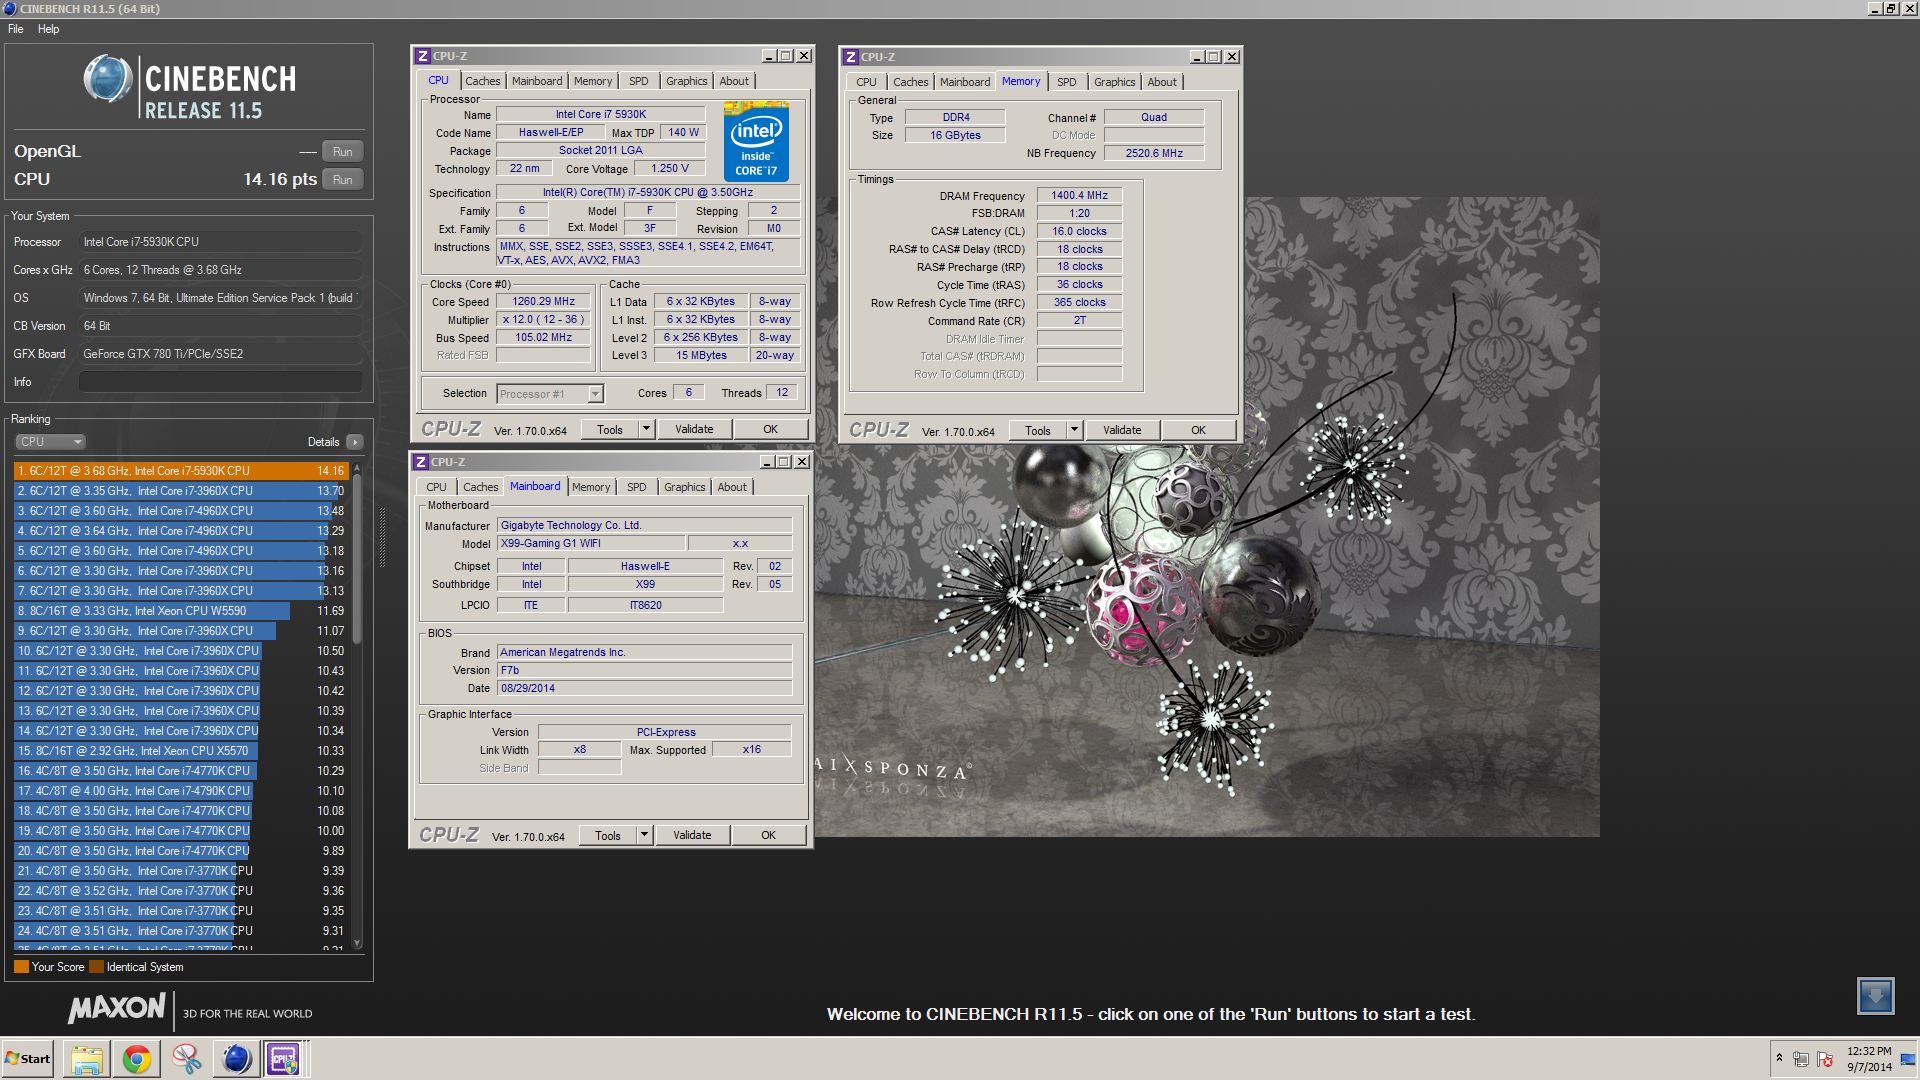Select Memory tab in Mainboard window
This screenshot has height=1080, width=1920.
pyautogui.click(x=591, y=487)
